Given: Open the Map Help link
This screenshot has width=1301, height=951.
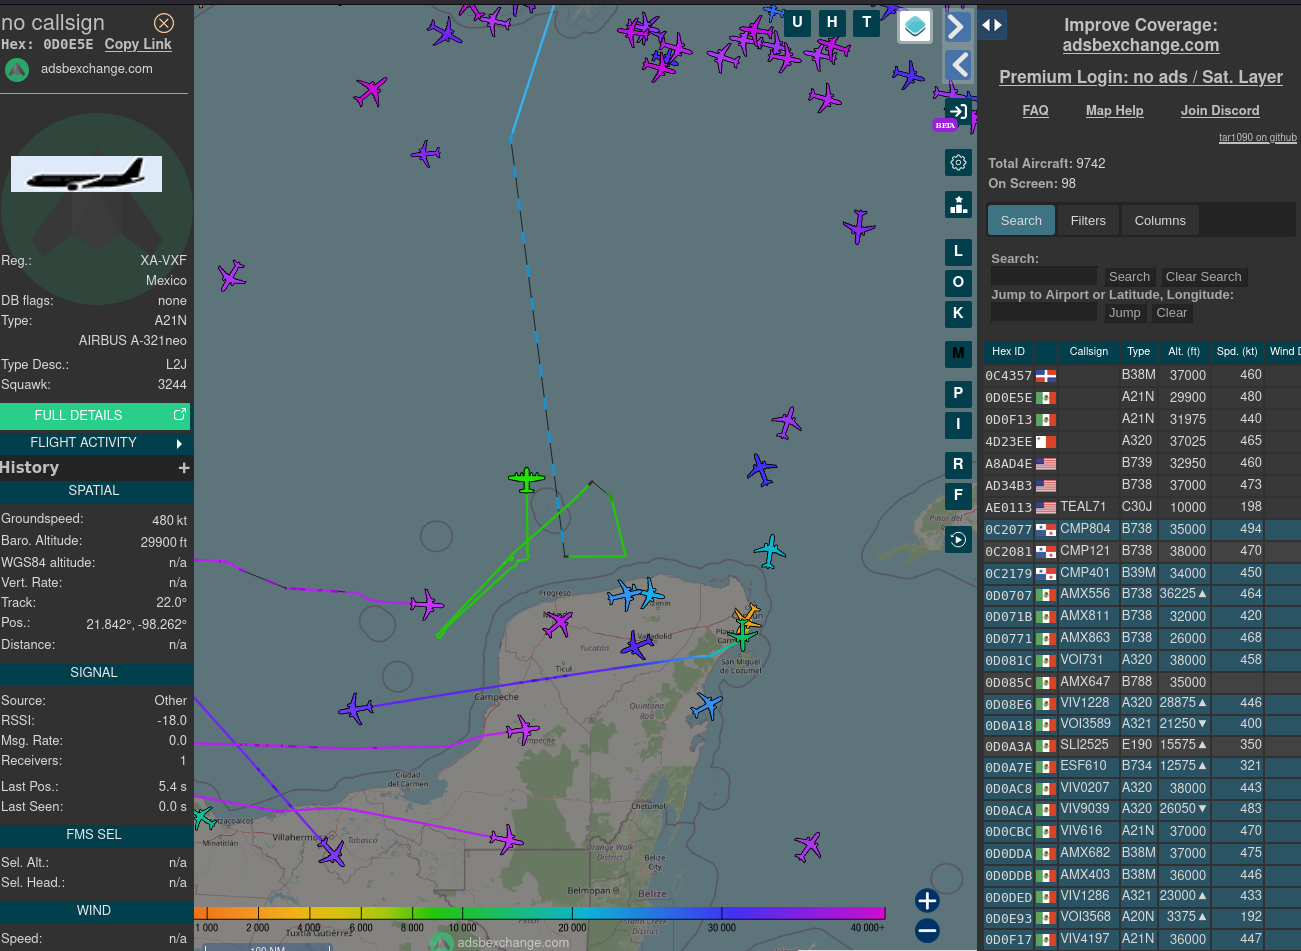Looking at the screenshot, I should tap(1114, 111).
